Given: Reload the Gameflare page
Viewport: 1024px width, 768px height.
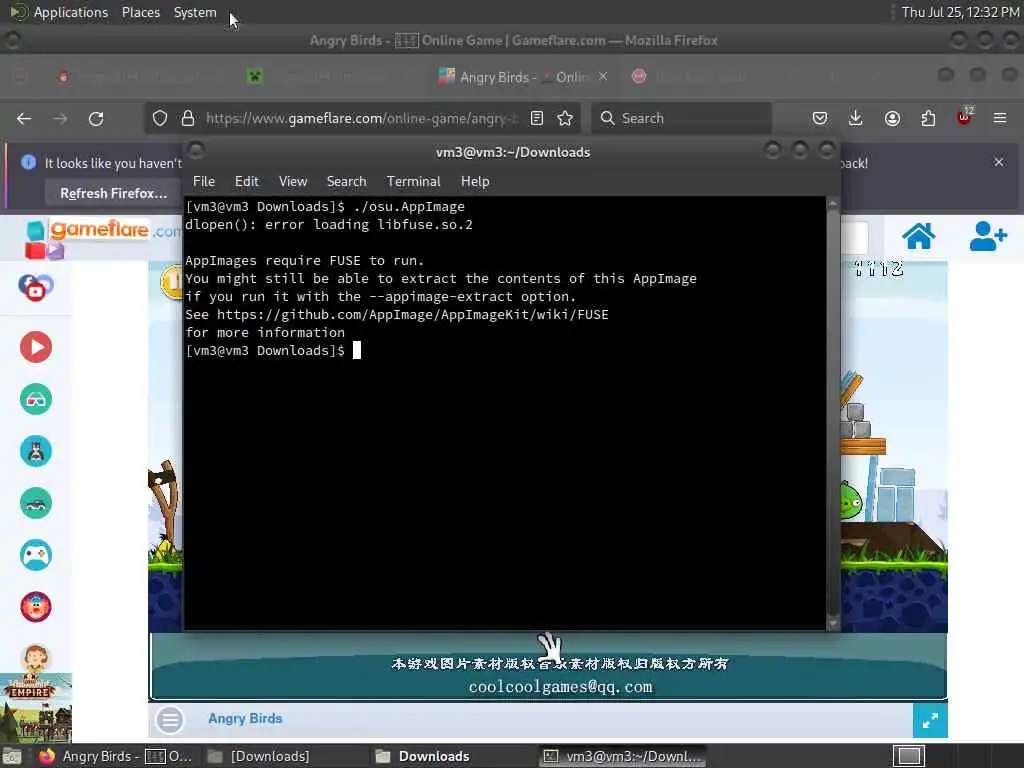Looking at the screenshot, I should [x=96, y=118].
